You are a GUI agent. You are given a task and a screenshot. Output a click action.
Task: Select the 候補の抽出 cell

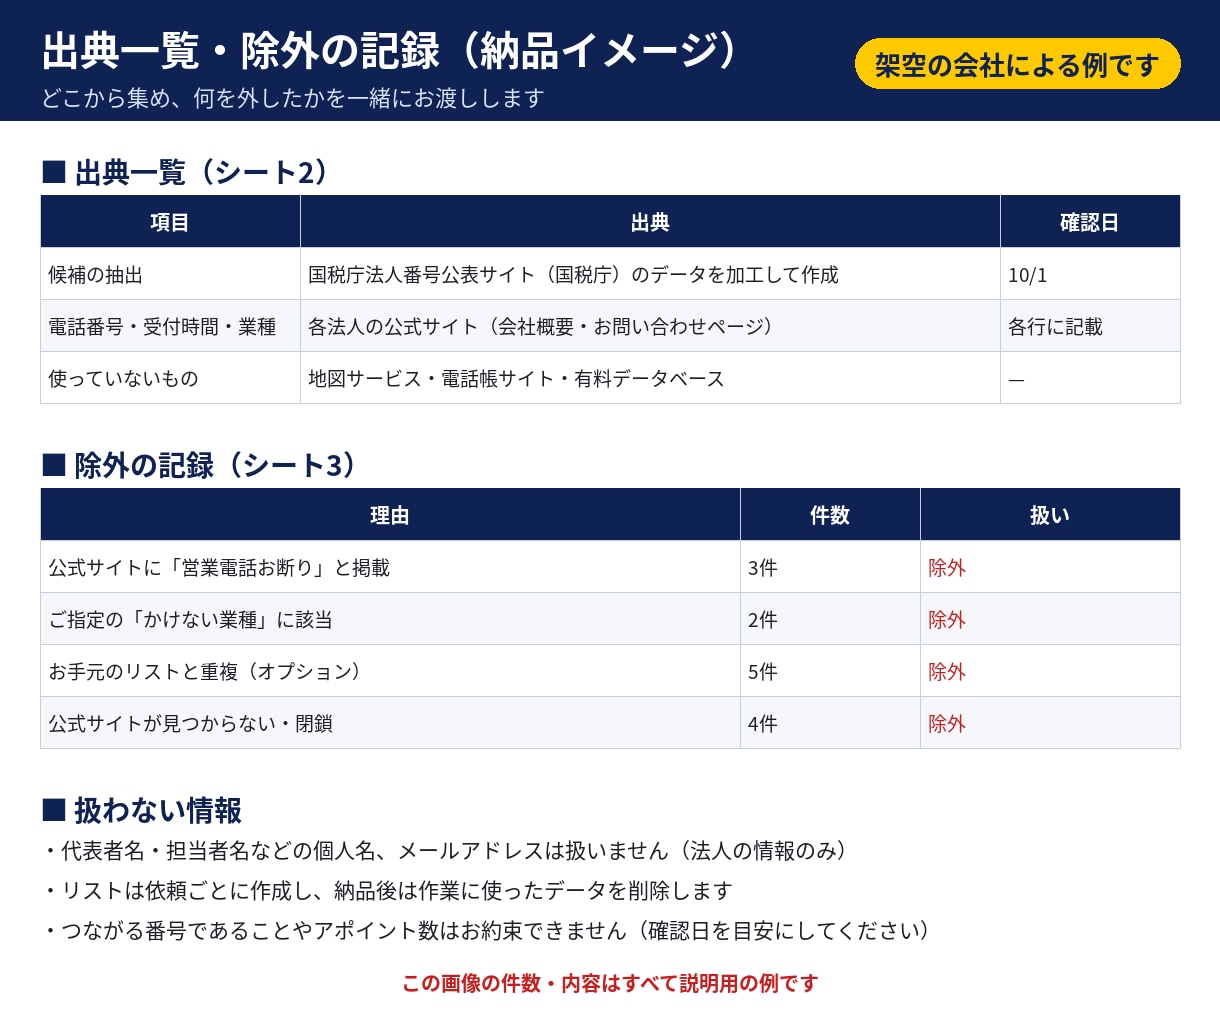click(x=170, y=274)
